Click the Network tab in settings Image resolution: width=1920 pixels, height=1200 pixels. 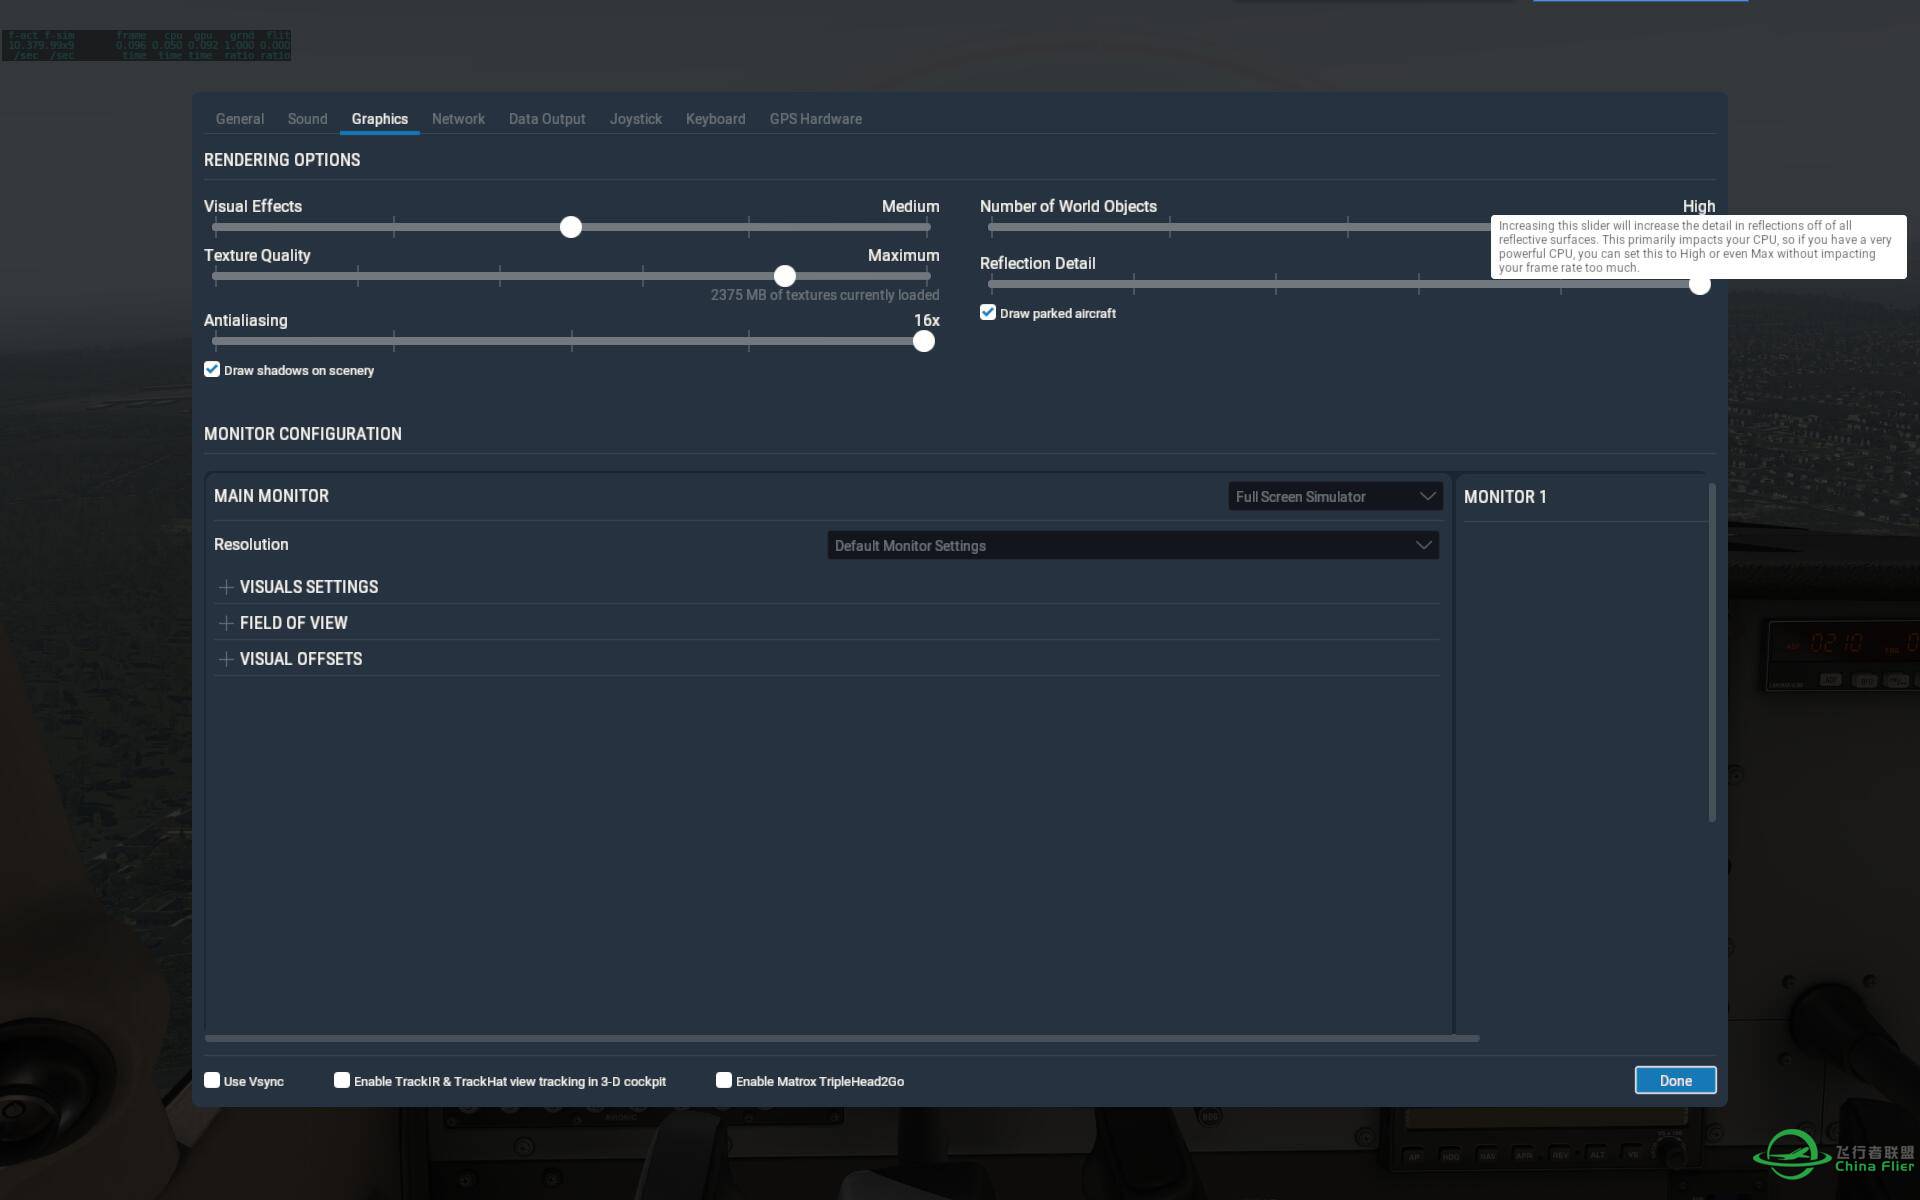tap(458, 118)
